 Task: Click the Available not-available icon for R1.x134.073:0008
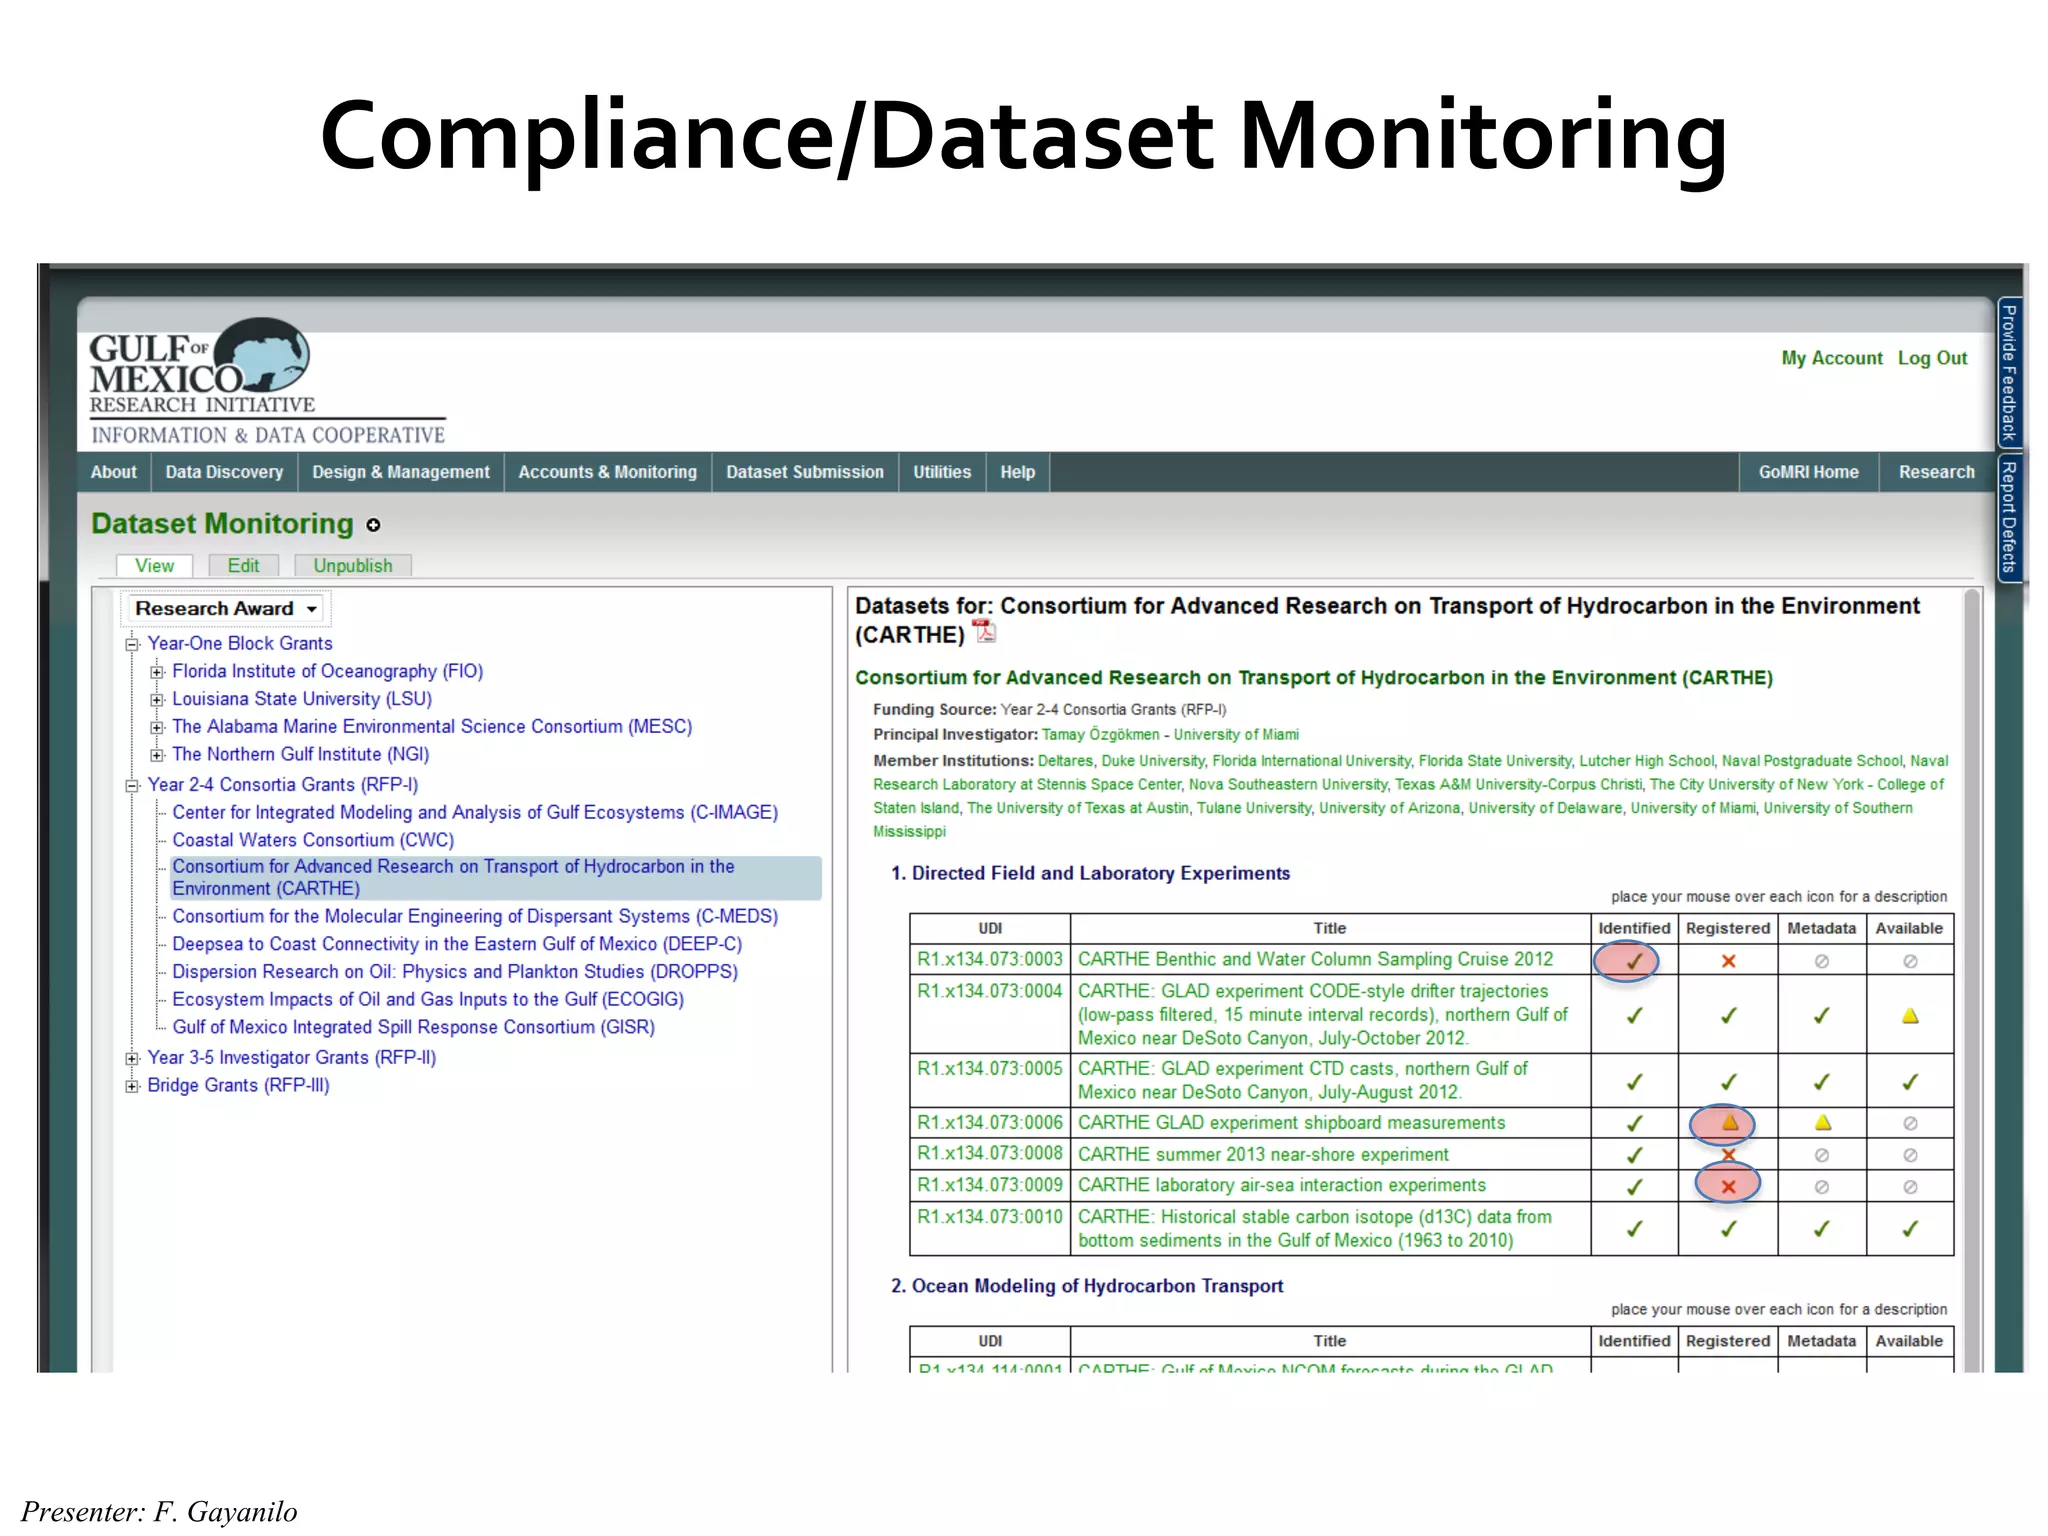pyautogui.click(x=1910, y=1155)
